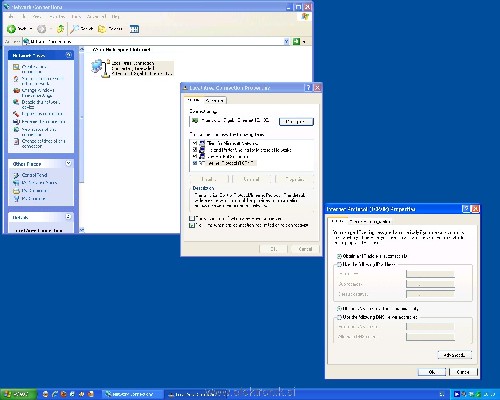500x400 pixels.
Task: Open the Favorites menu in Network Connections
Action: click(x=57, y=16)
